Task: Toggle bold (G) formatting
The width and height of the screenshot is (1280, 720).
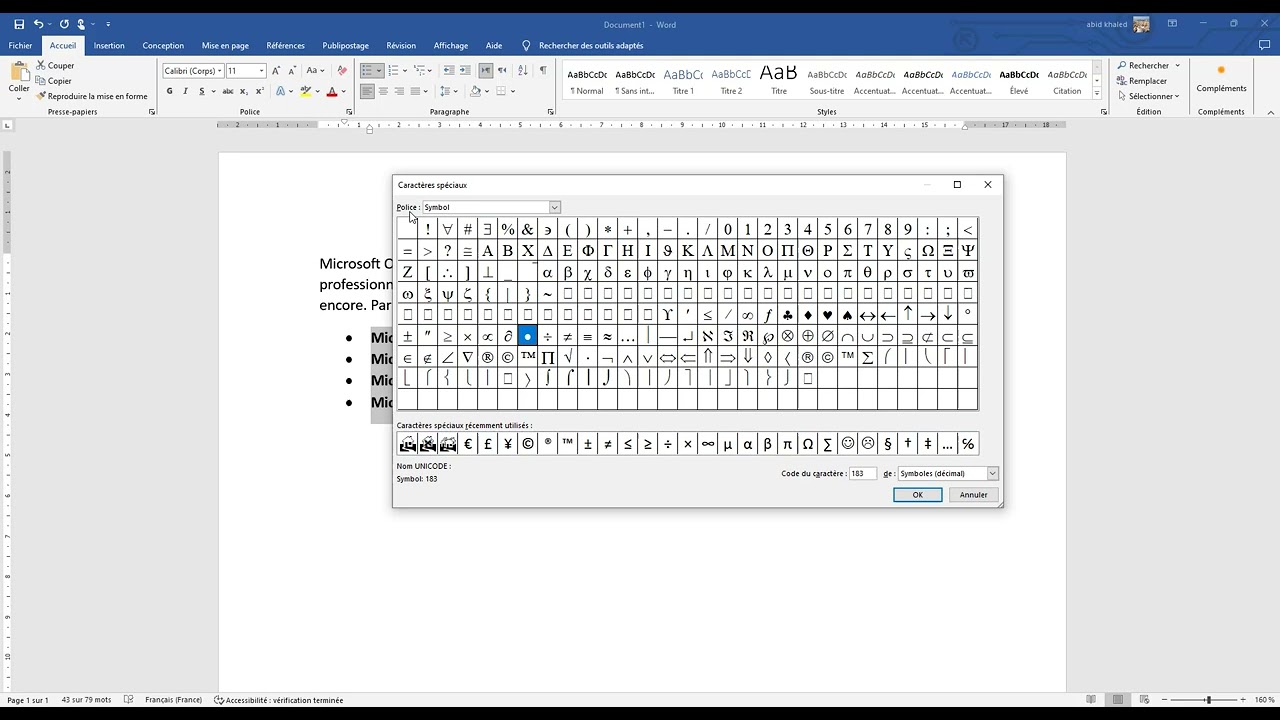Action: click(170, 91)
